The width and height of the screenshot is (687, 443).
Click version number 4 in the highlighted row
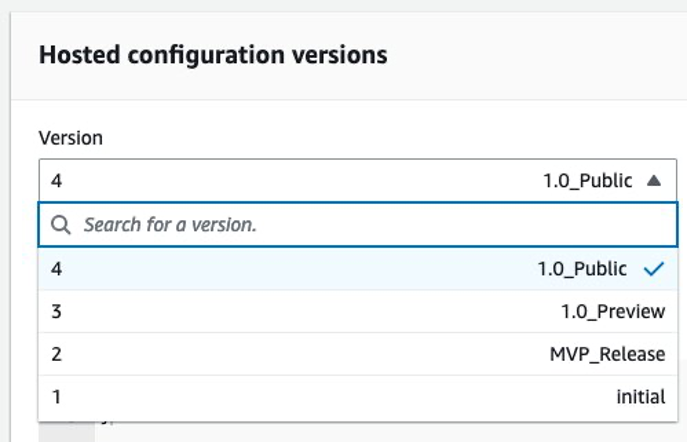(56, 269)
